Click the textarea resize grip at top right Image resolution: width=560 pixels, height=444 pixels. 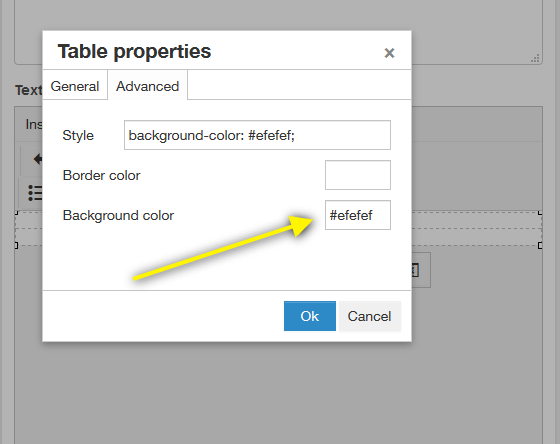point(535,59)
